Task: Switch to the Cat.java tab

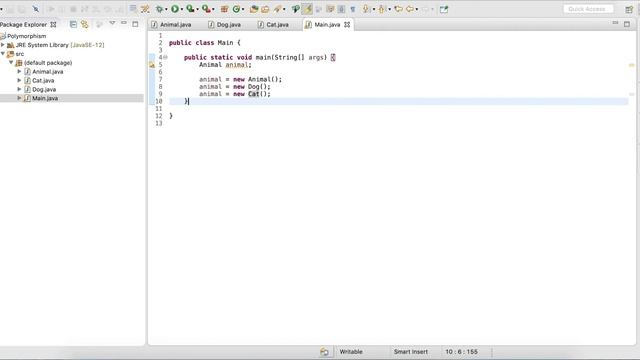Action: point(273,24)
